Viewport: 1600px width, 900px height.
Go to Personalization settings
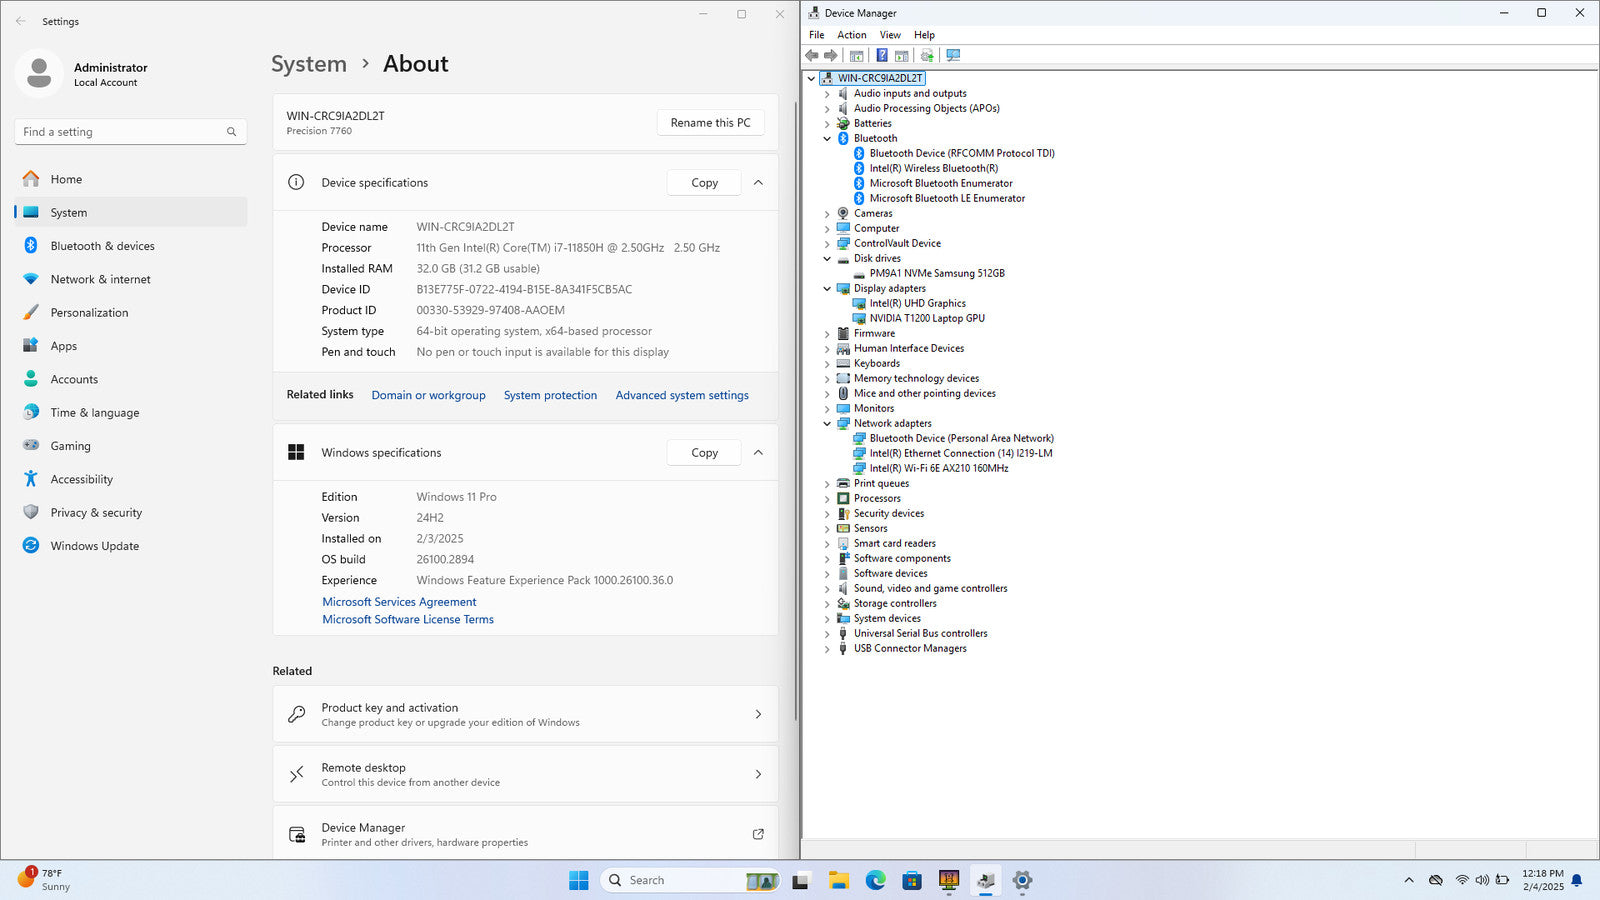131,312
